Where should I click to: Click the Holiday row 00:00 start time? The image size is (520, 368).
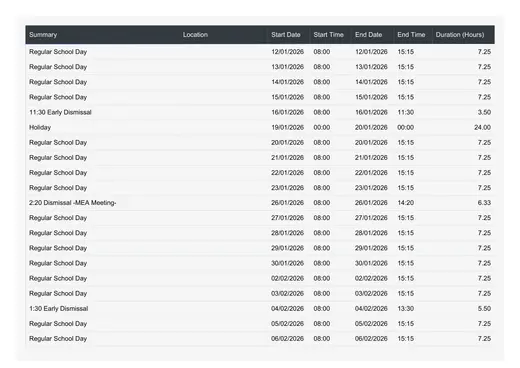(322, 127)
